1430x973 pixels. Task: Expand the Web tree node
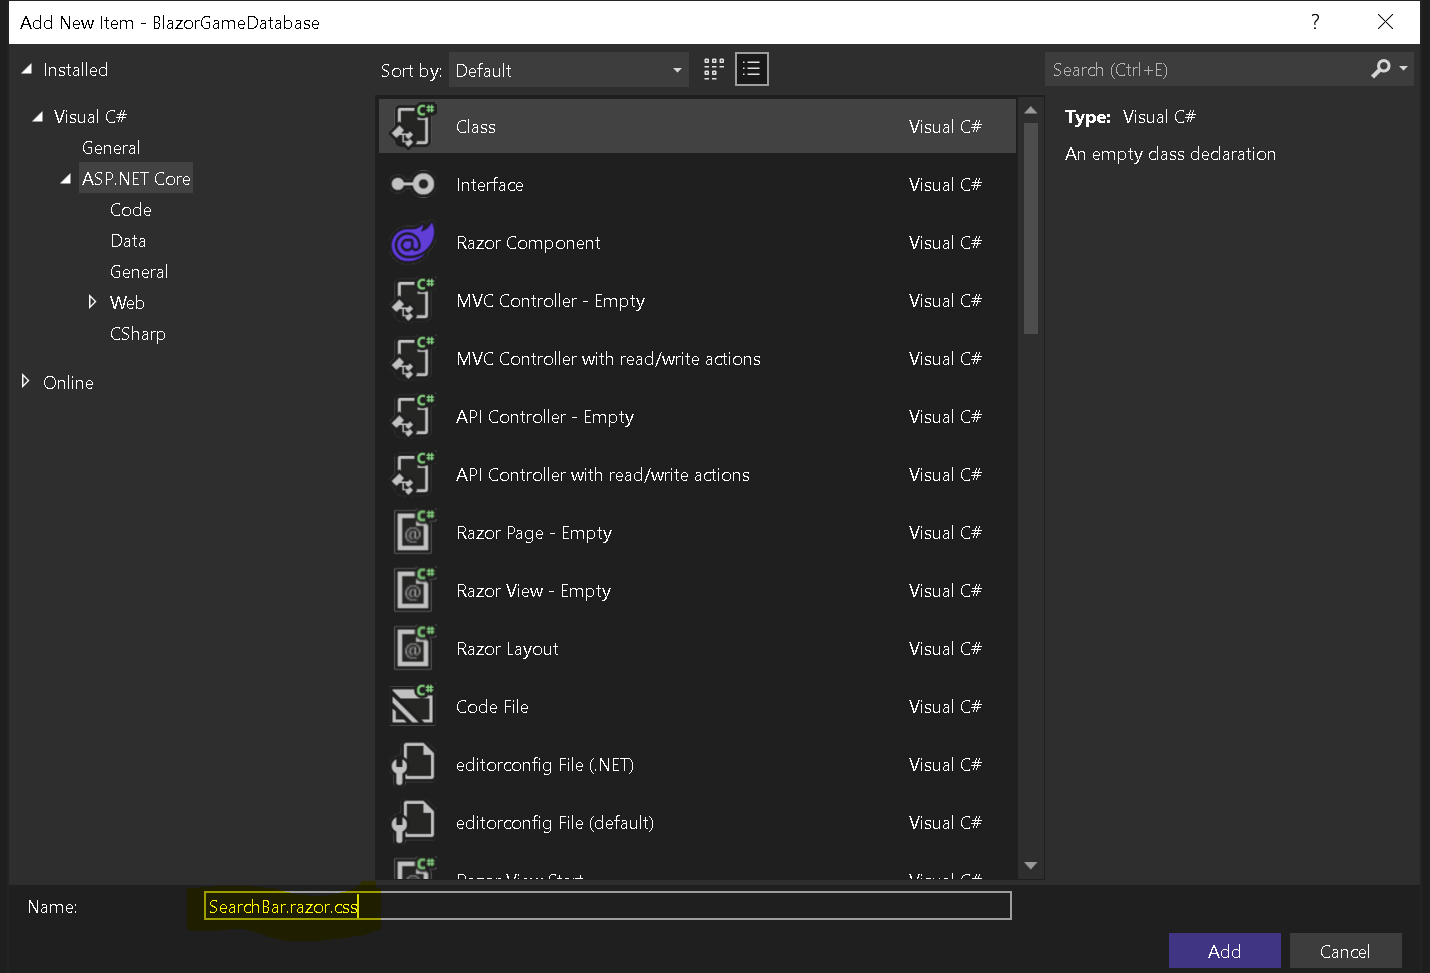[92, 302]
